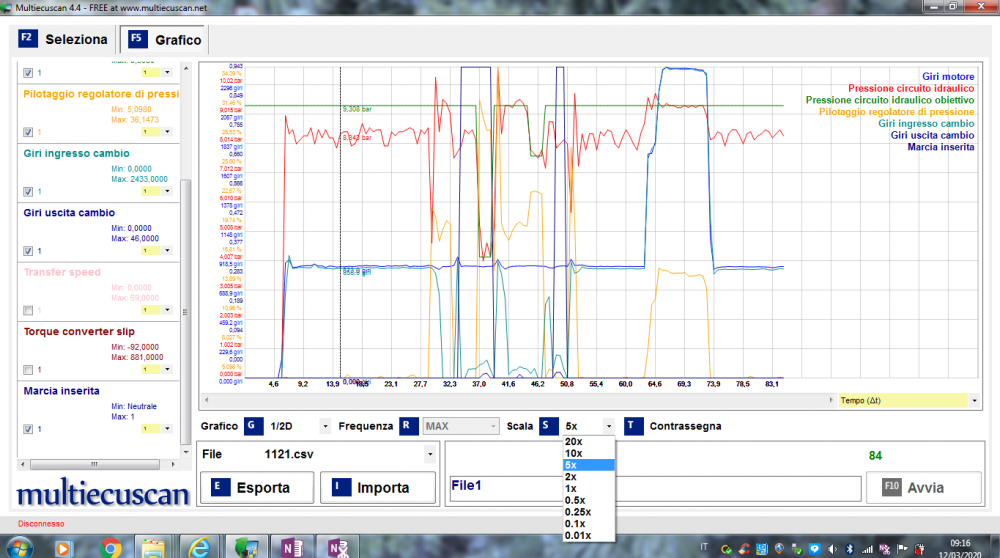The width and height of the screenshot is (1000, 558).
Task: Click the File1 text input field
Action: (655, 488)
